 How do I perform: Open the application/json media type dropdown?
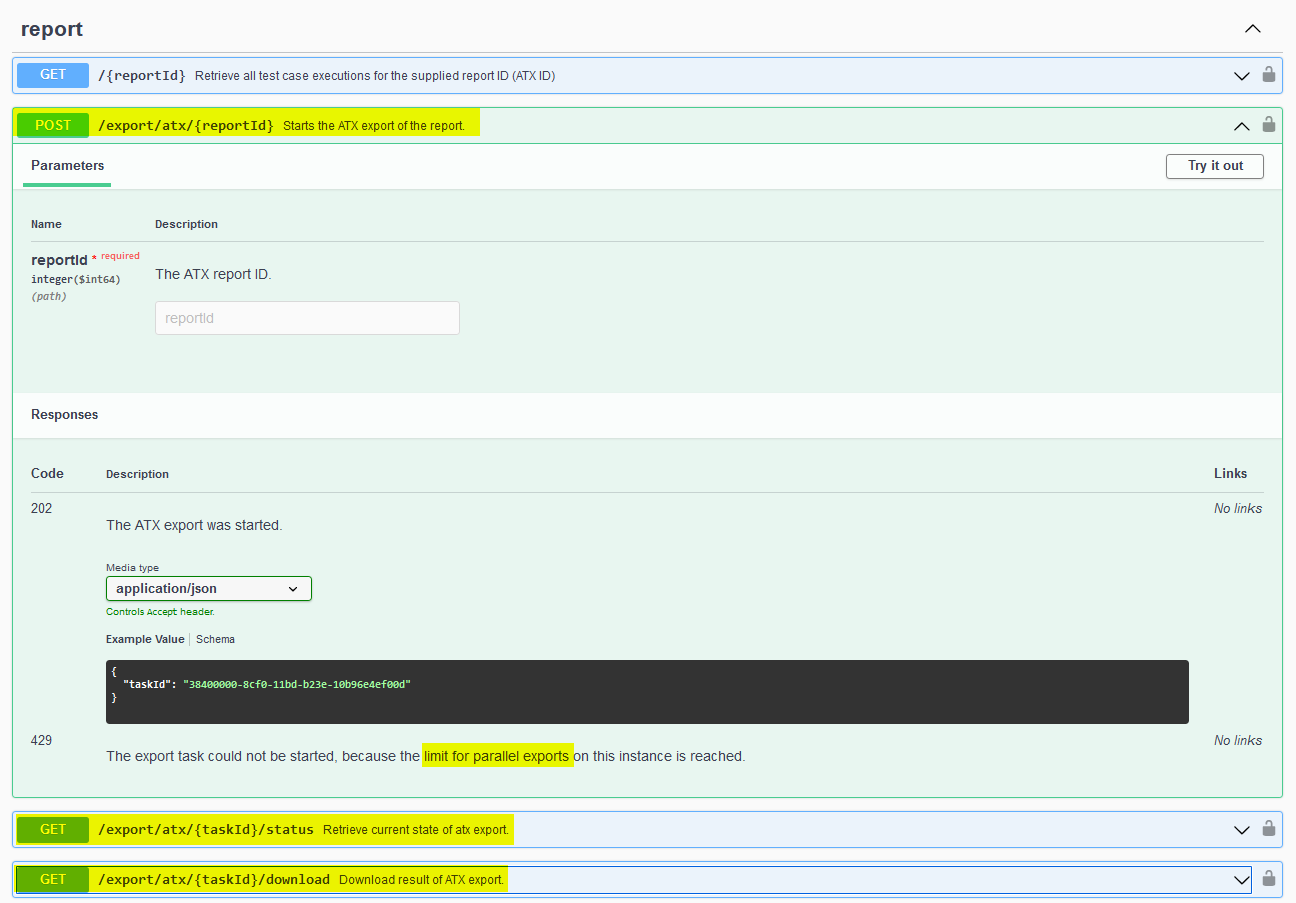(209, 589)
